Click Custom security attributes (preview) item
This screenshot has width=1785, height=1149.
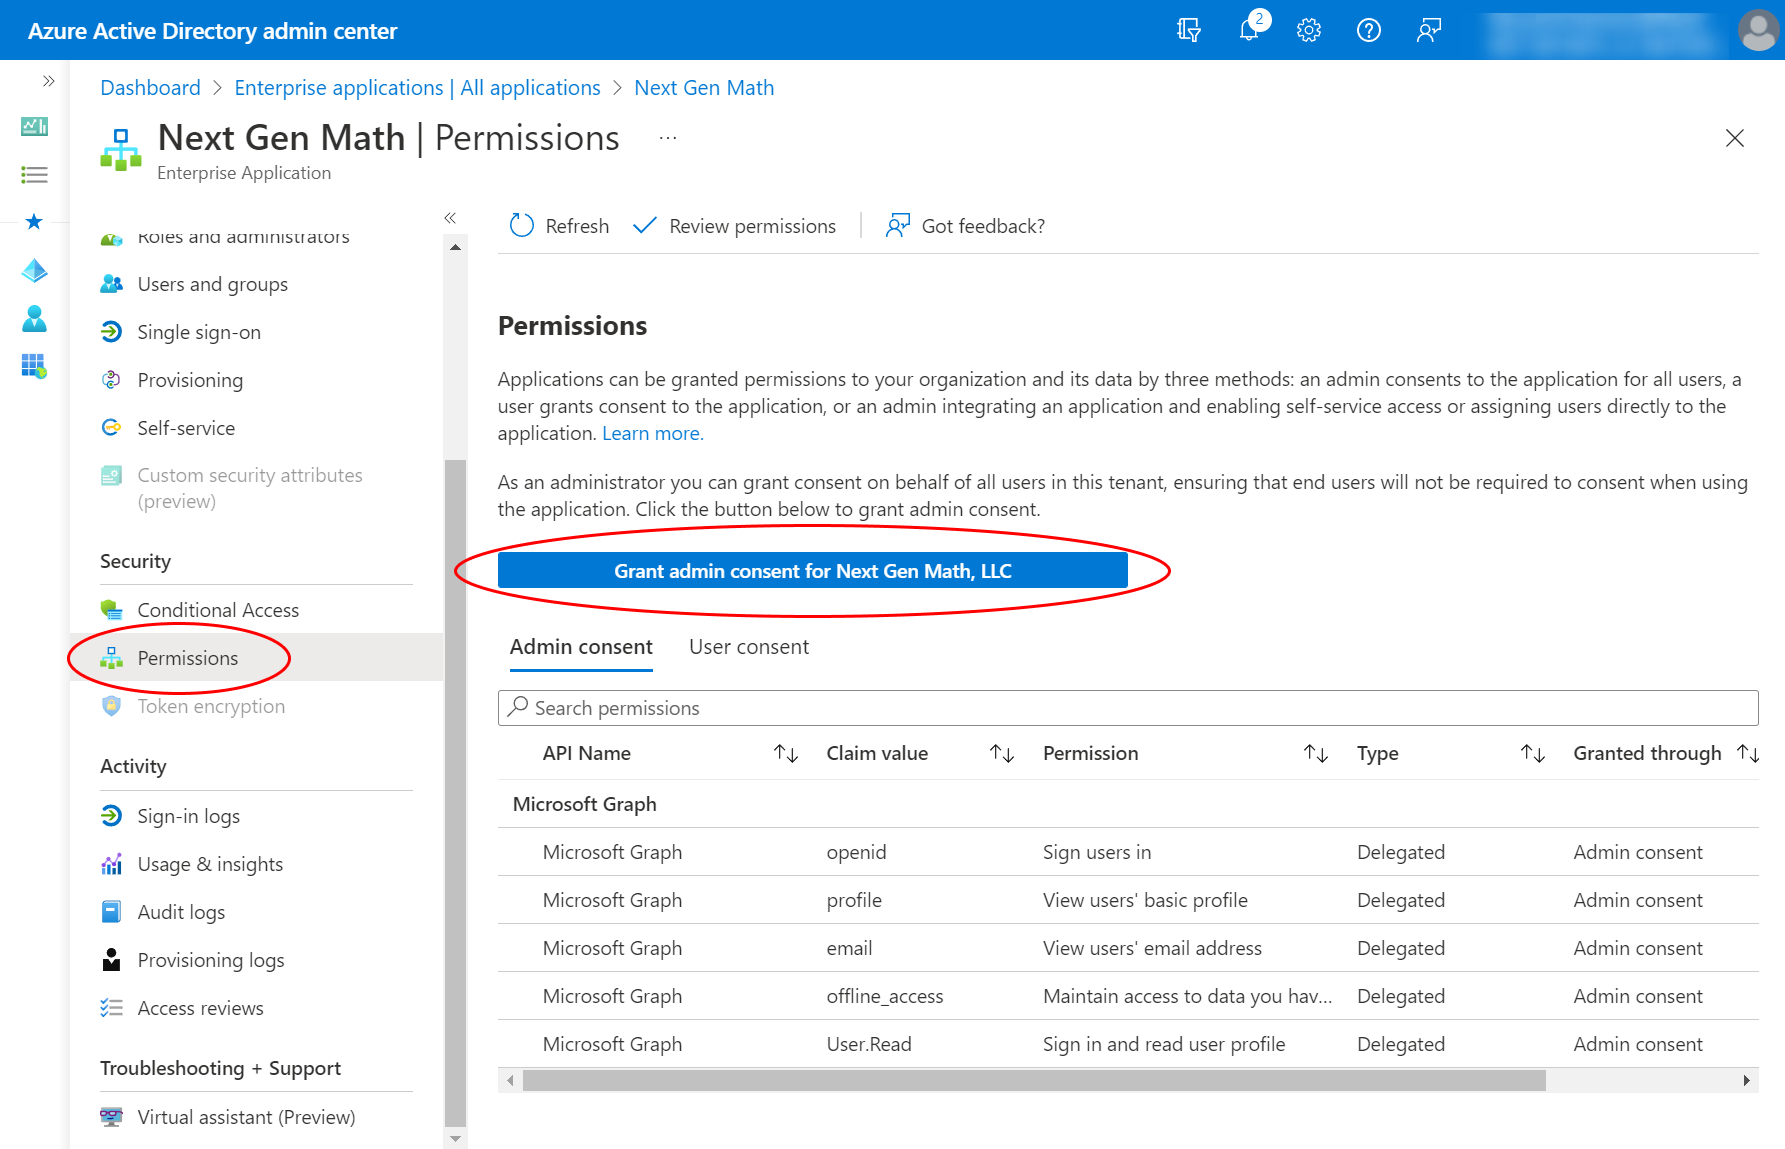coord(257,488)
